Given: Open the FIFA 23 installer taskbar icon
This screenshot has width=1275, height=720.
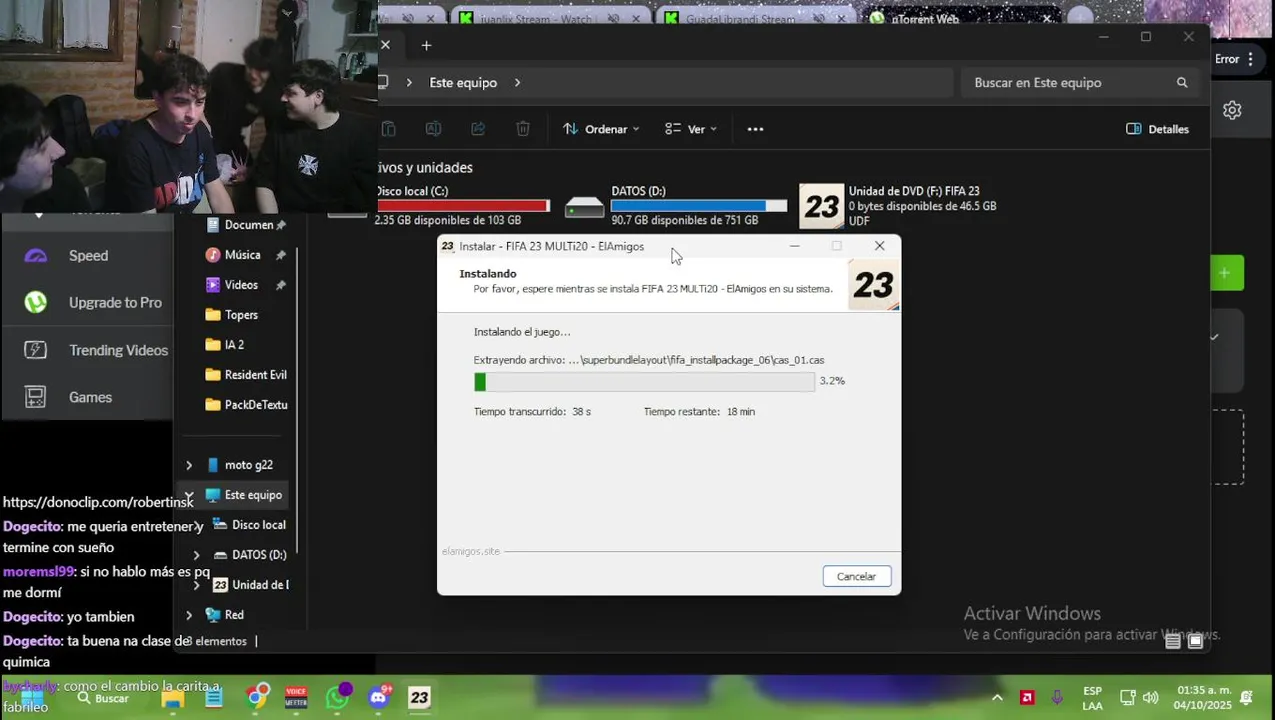Looking at the screenshot, I should [x=419, y=697].
